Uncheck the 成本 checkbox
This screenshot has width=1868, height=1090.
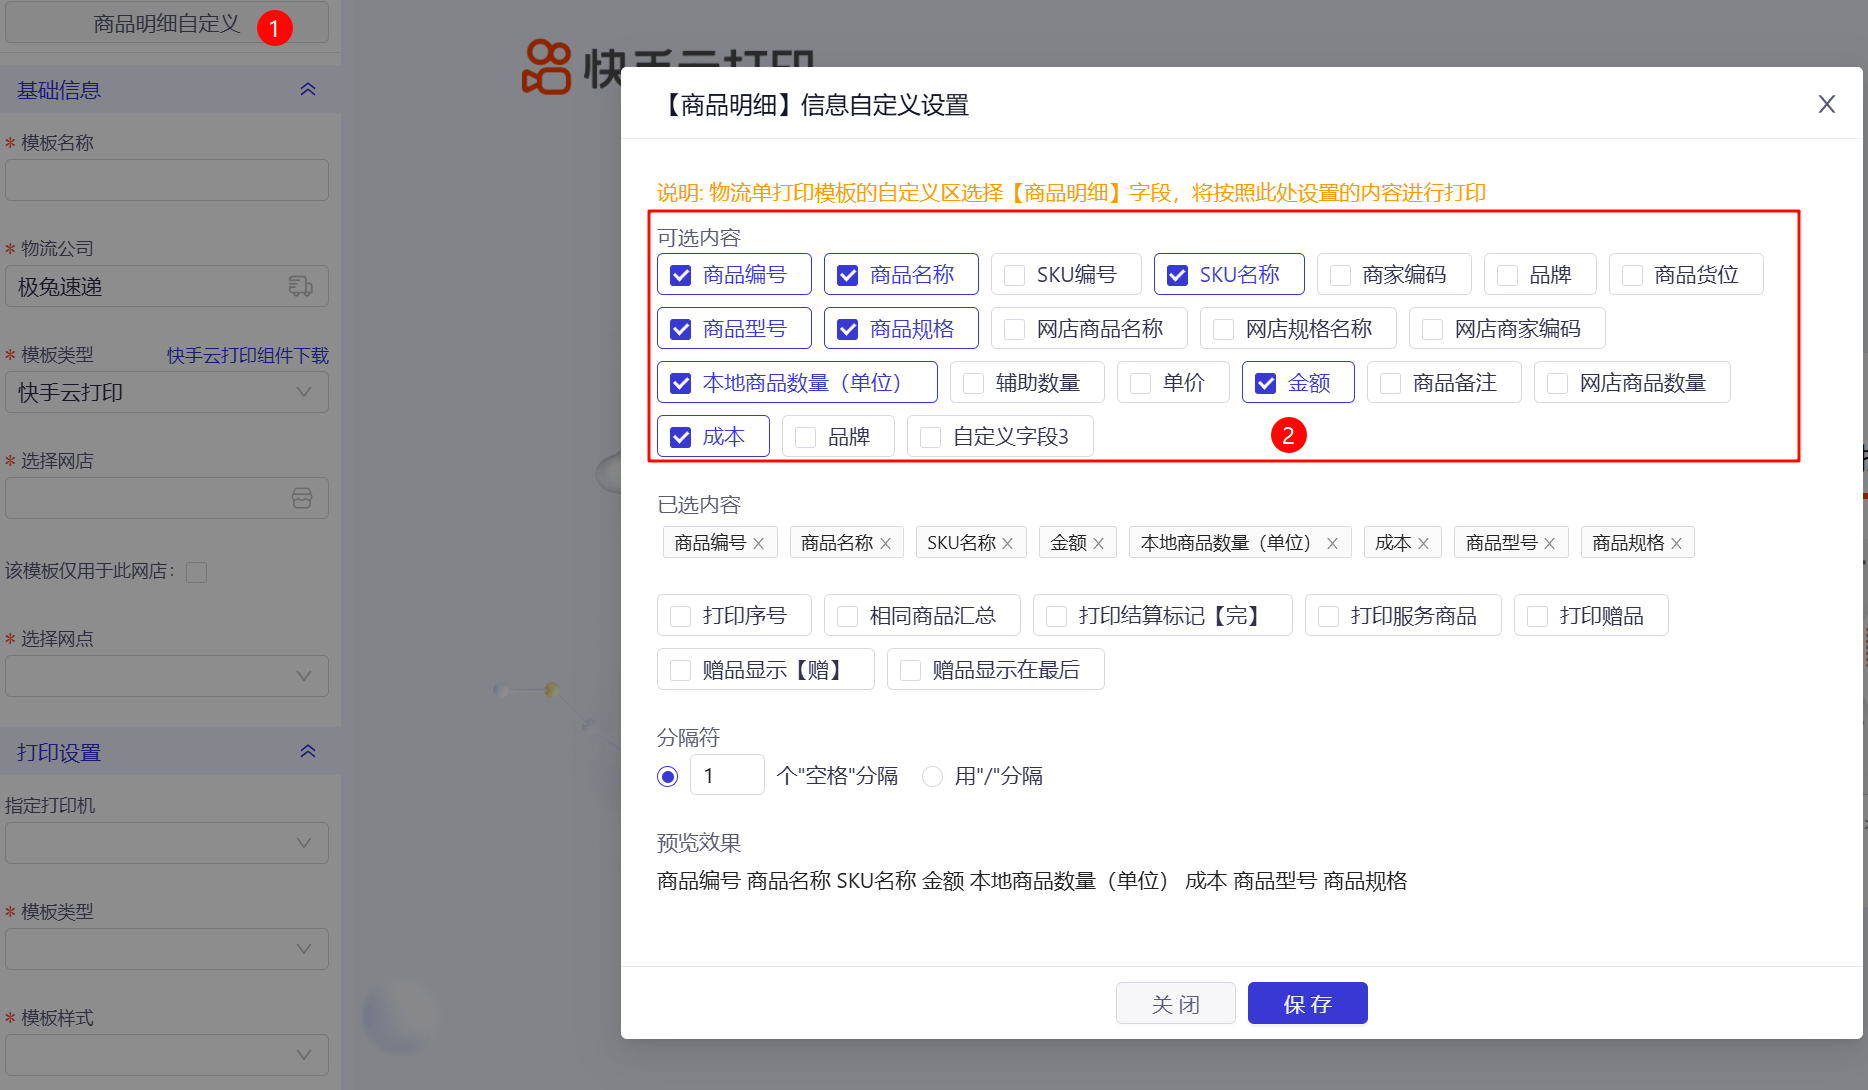681,437
